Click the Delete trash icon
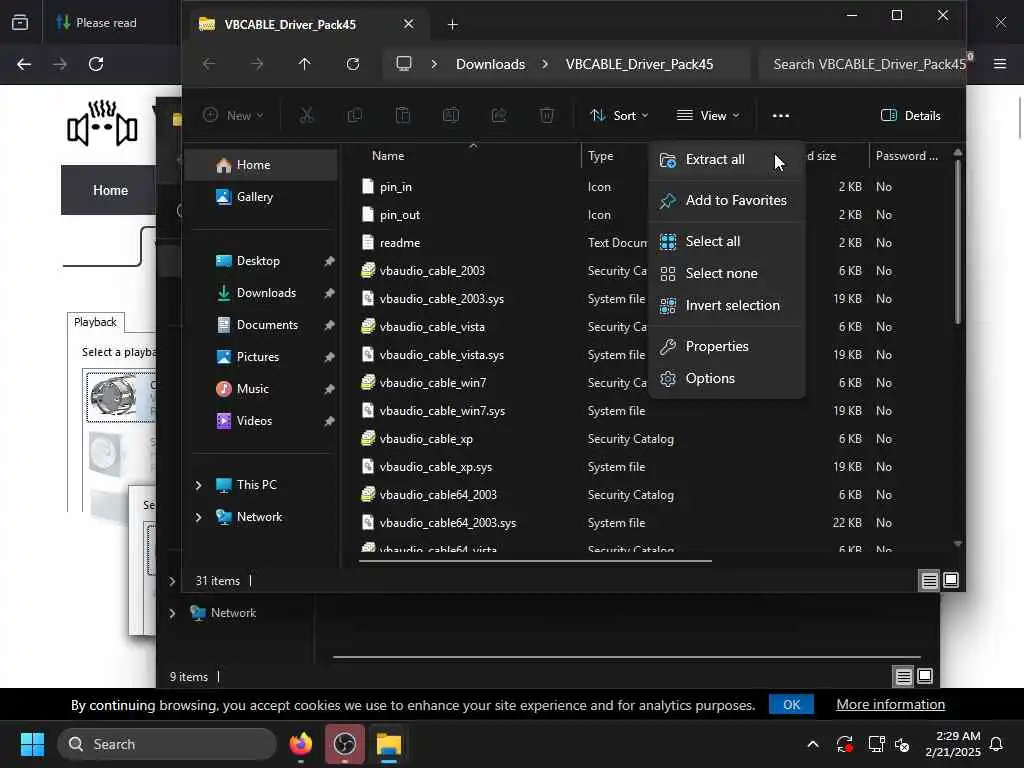Screen dimensions: 1024x768 coord(547,116)
